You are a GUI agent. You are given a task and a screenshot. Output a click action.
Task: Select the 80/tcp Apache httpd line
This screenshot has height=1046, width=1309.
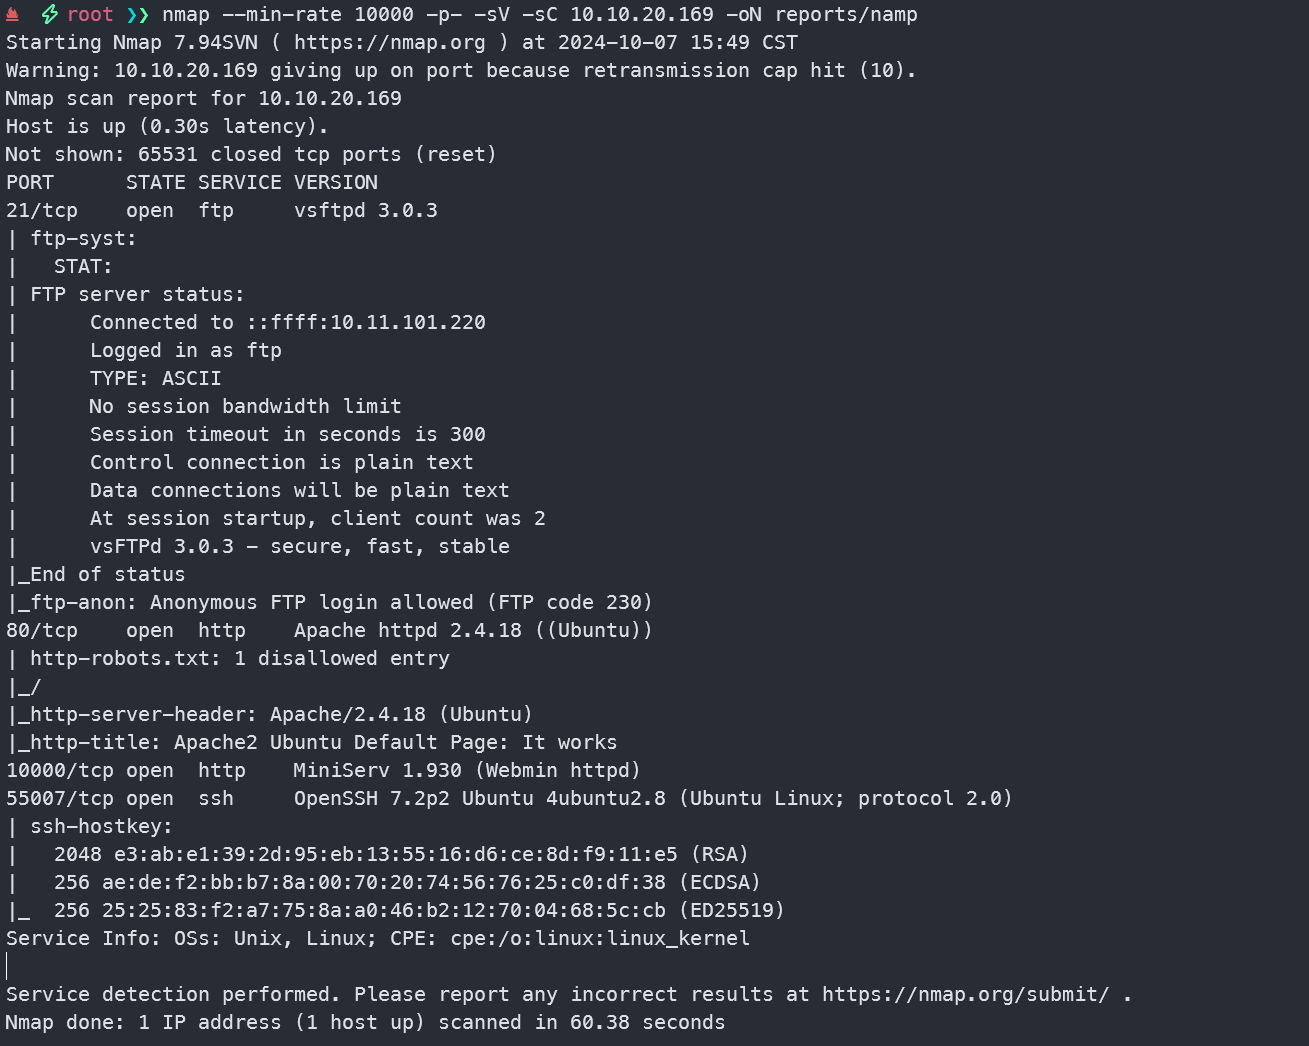point(329,631)
